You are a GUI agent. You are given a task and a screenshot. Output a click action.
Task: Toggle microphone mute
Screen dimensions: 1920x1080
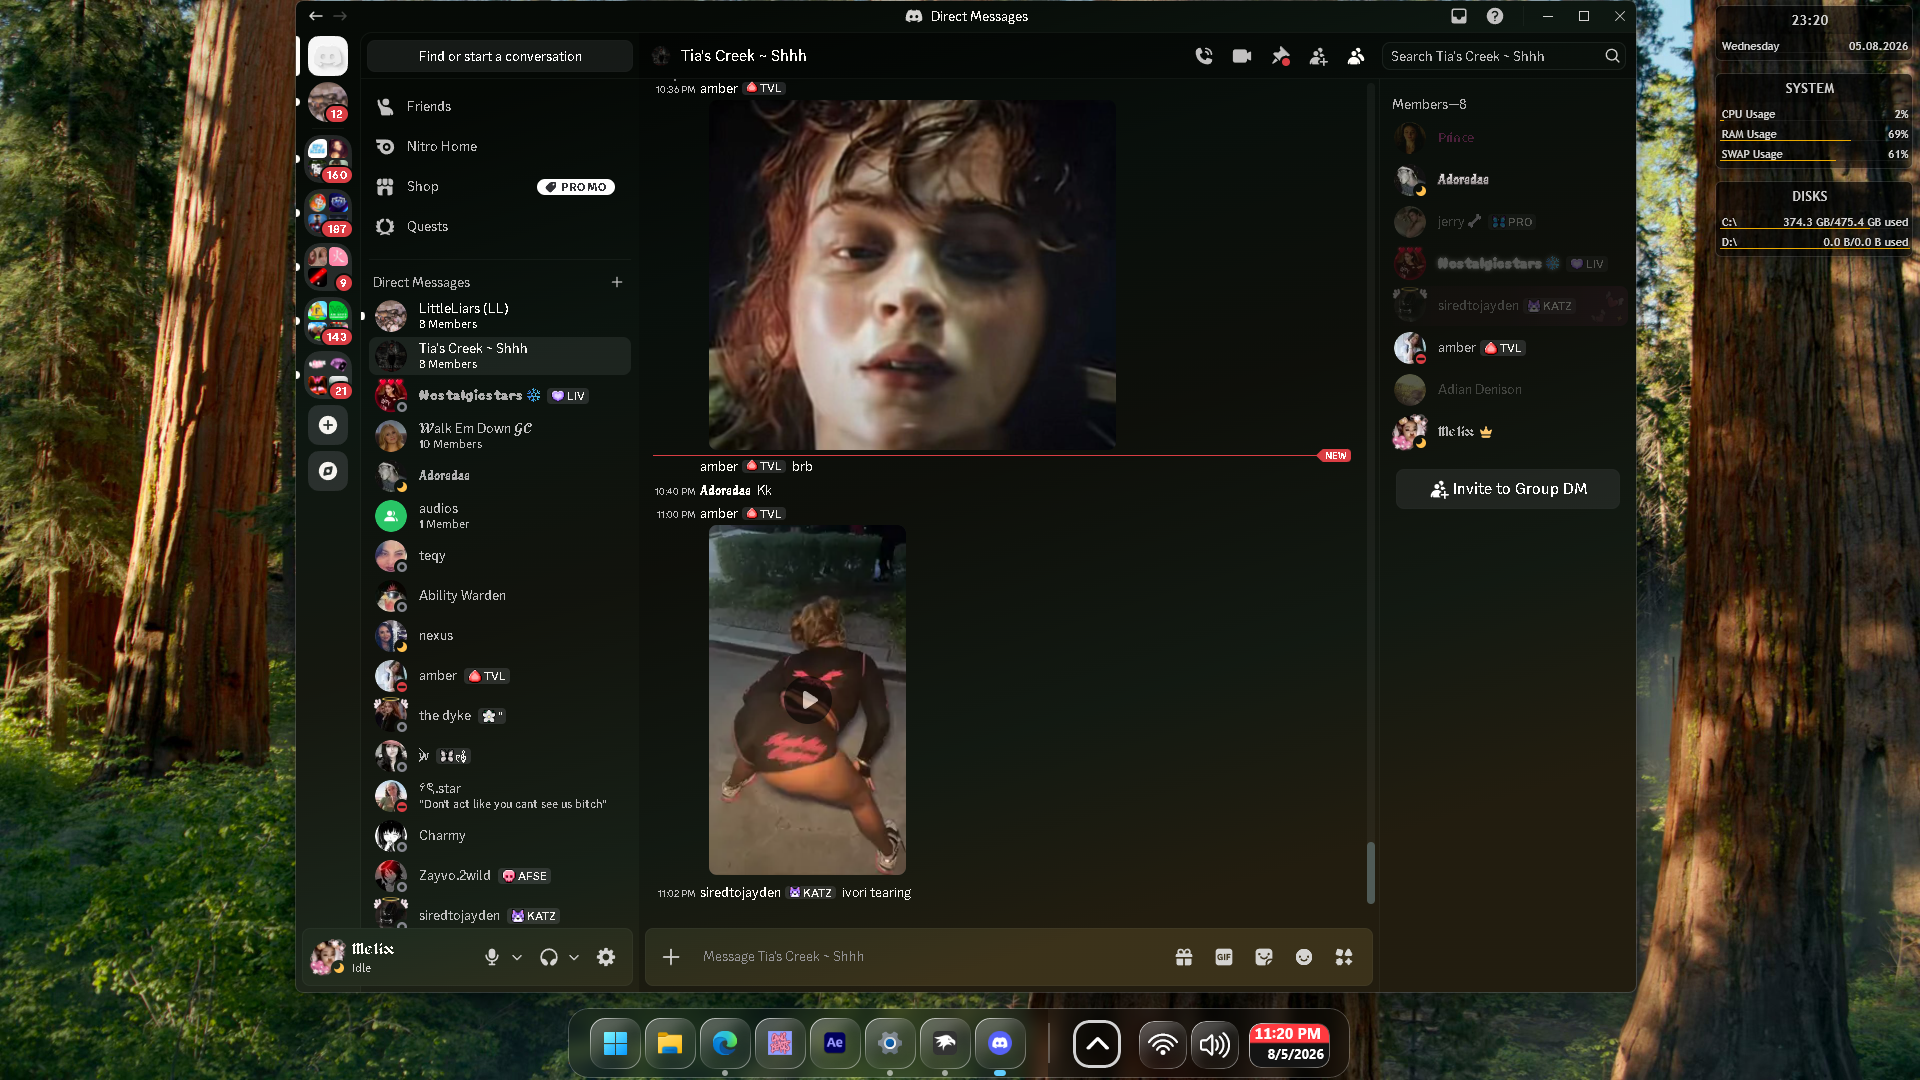coord(492,957)
